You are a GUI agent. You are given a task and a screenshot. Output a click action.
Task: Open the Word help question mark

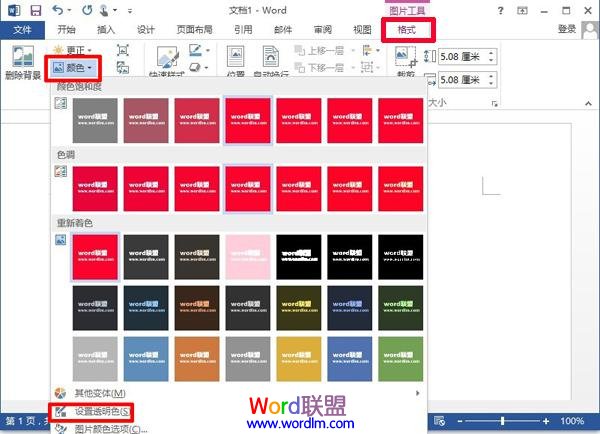pyautogui.click(x=501, y=11)
